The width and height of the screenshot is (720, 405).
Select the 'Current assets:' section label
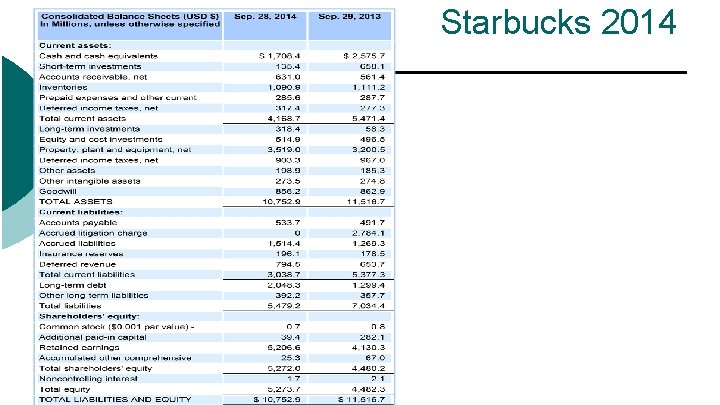click(75, 45)
